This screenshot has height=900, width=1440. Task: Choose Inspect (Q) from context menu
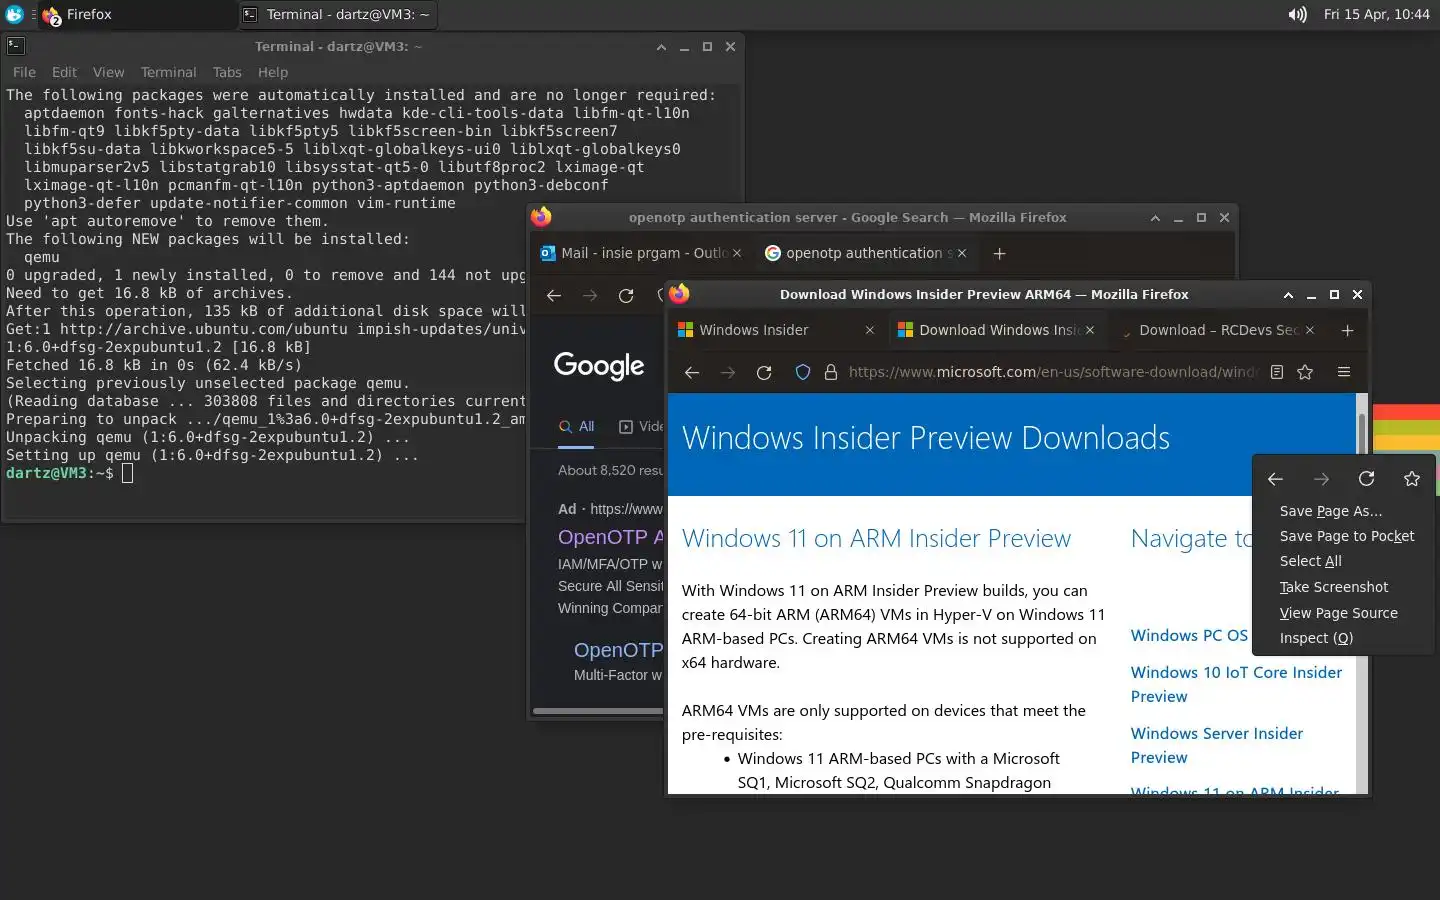click(1342, 638)
